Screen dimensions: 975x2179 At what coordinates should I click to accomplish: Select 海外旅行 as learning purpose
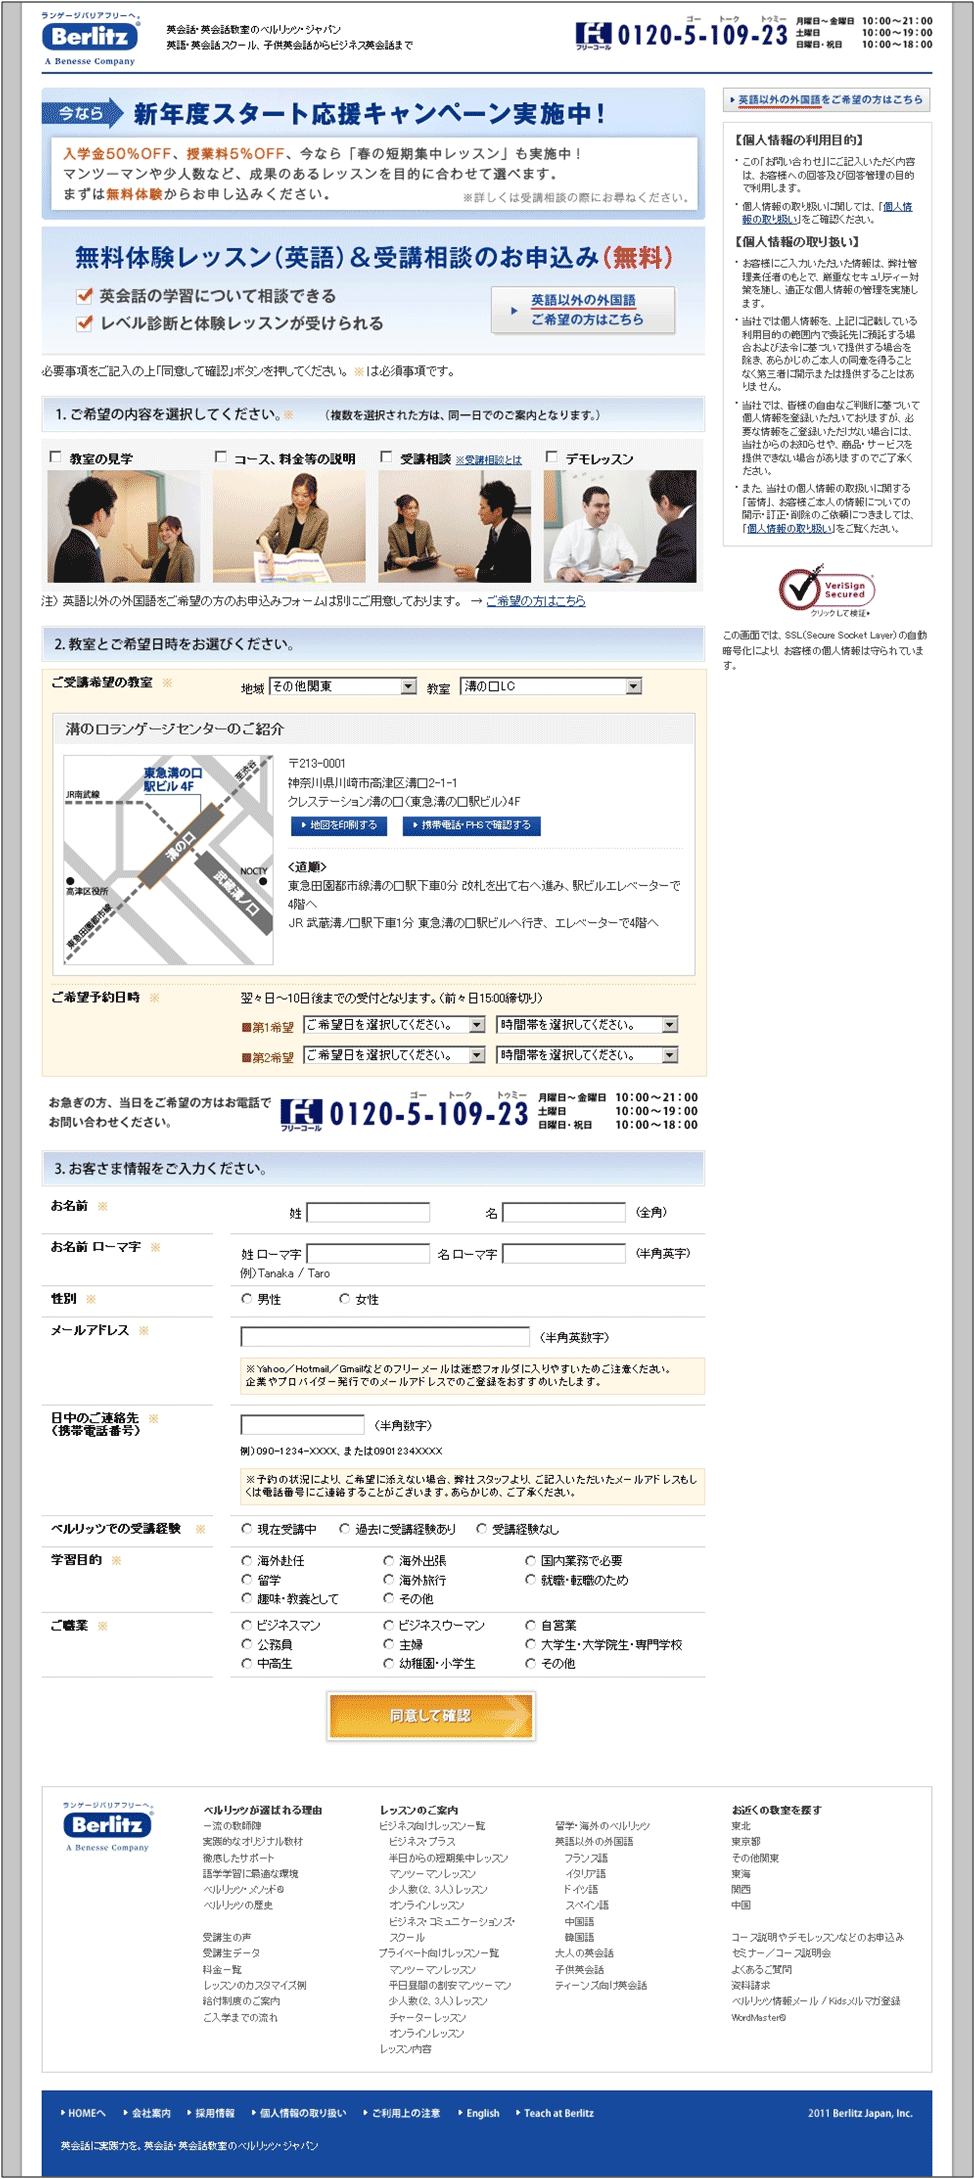[389, 1579]
